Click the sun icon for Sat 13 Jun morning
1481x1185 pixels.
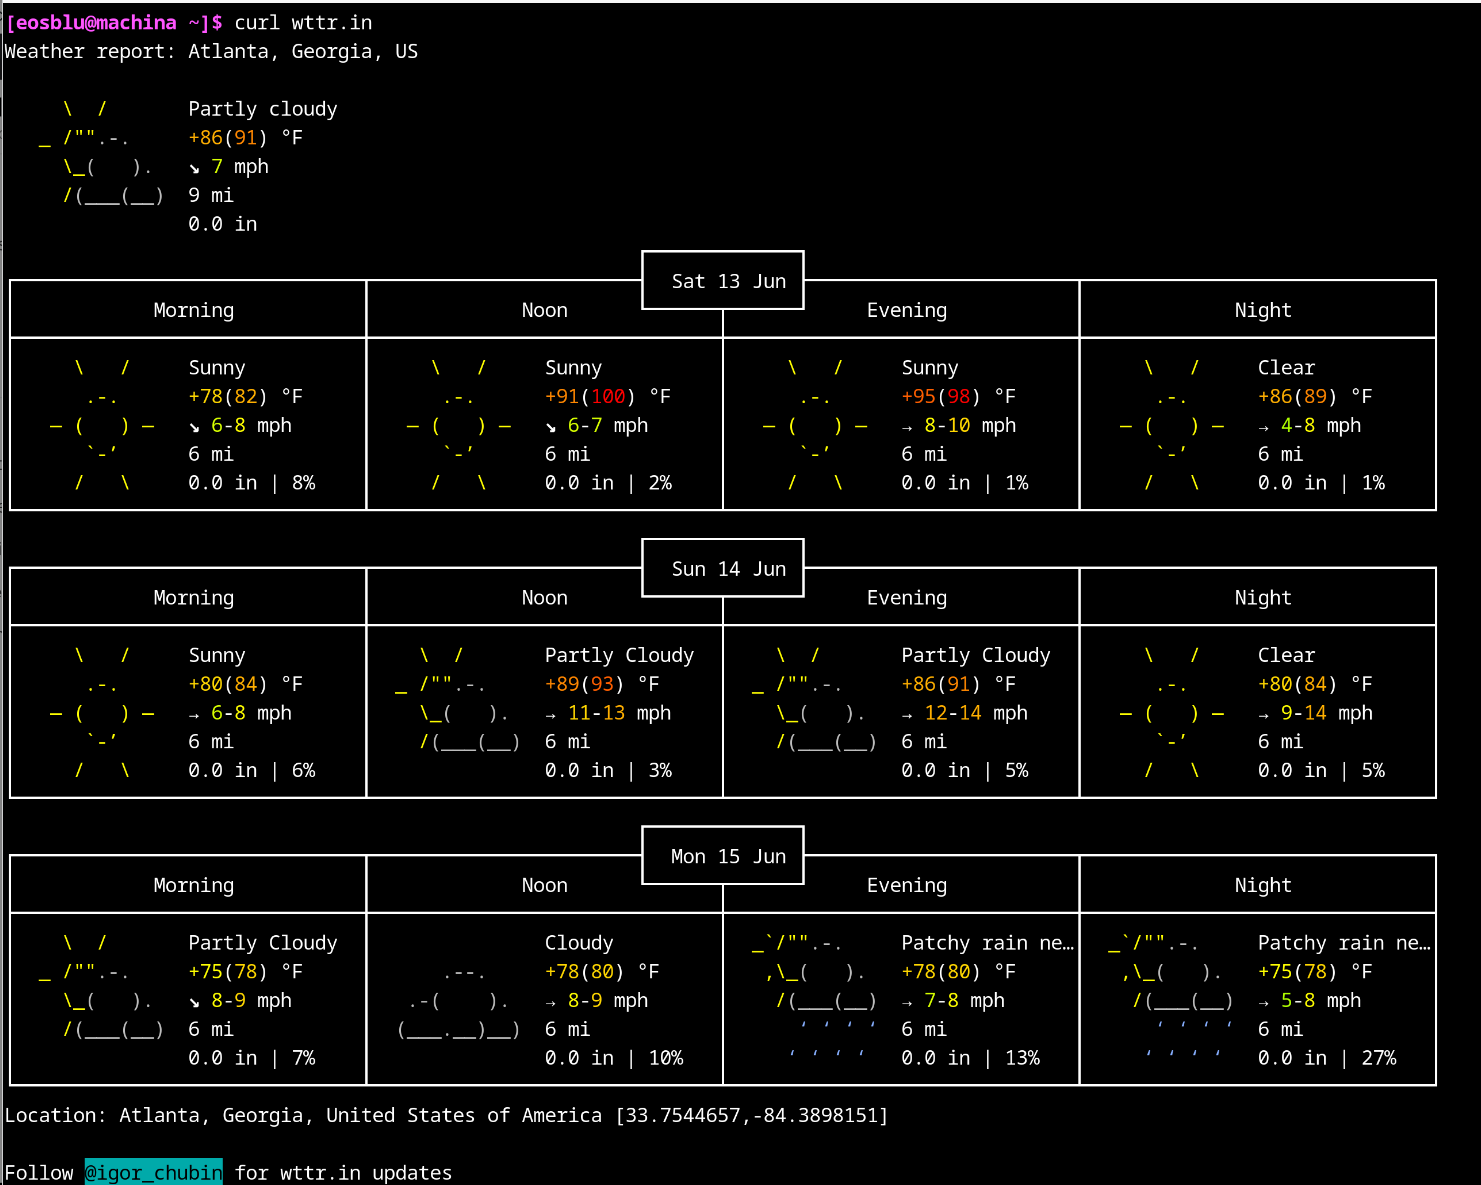tap(102, 425)
